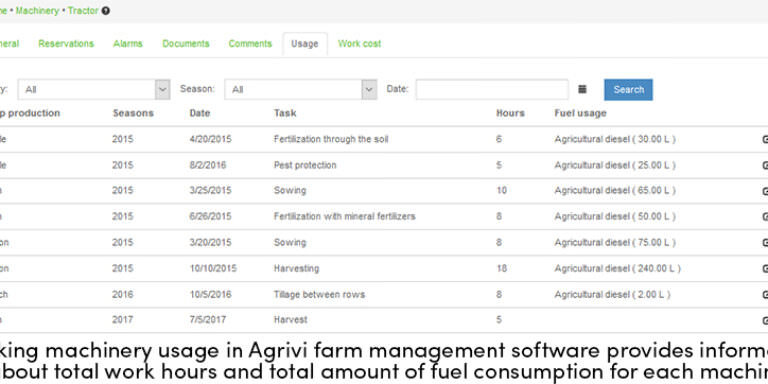The image size is (768, 384).
Task: Click date 10/5/2016
Action: (211, 294)
